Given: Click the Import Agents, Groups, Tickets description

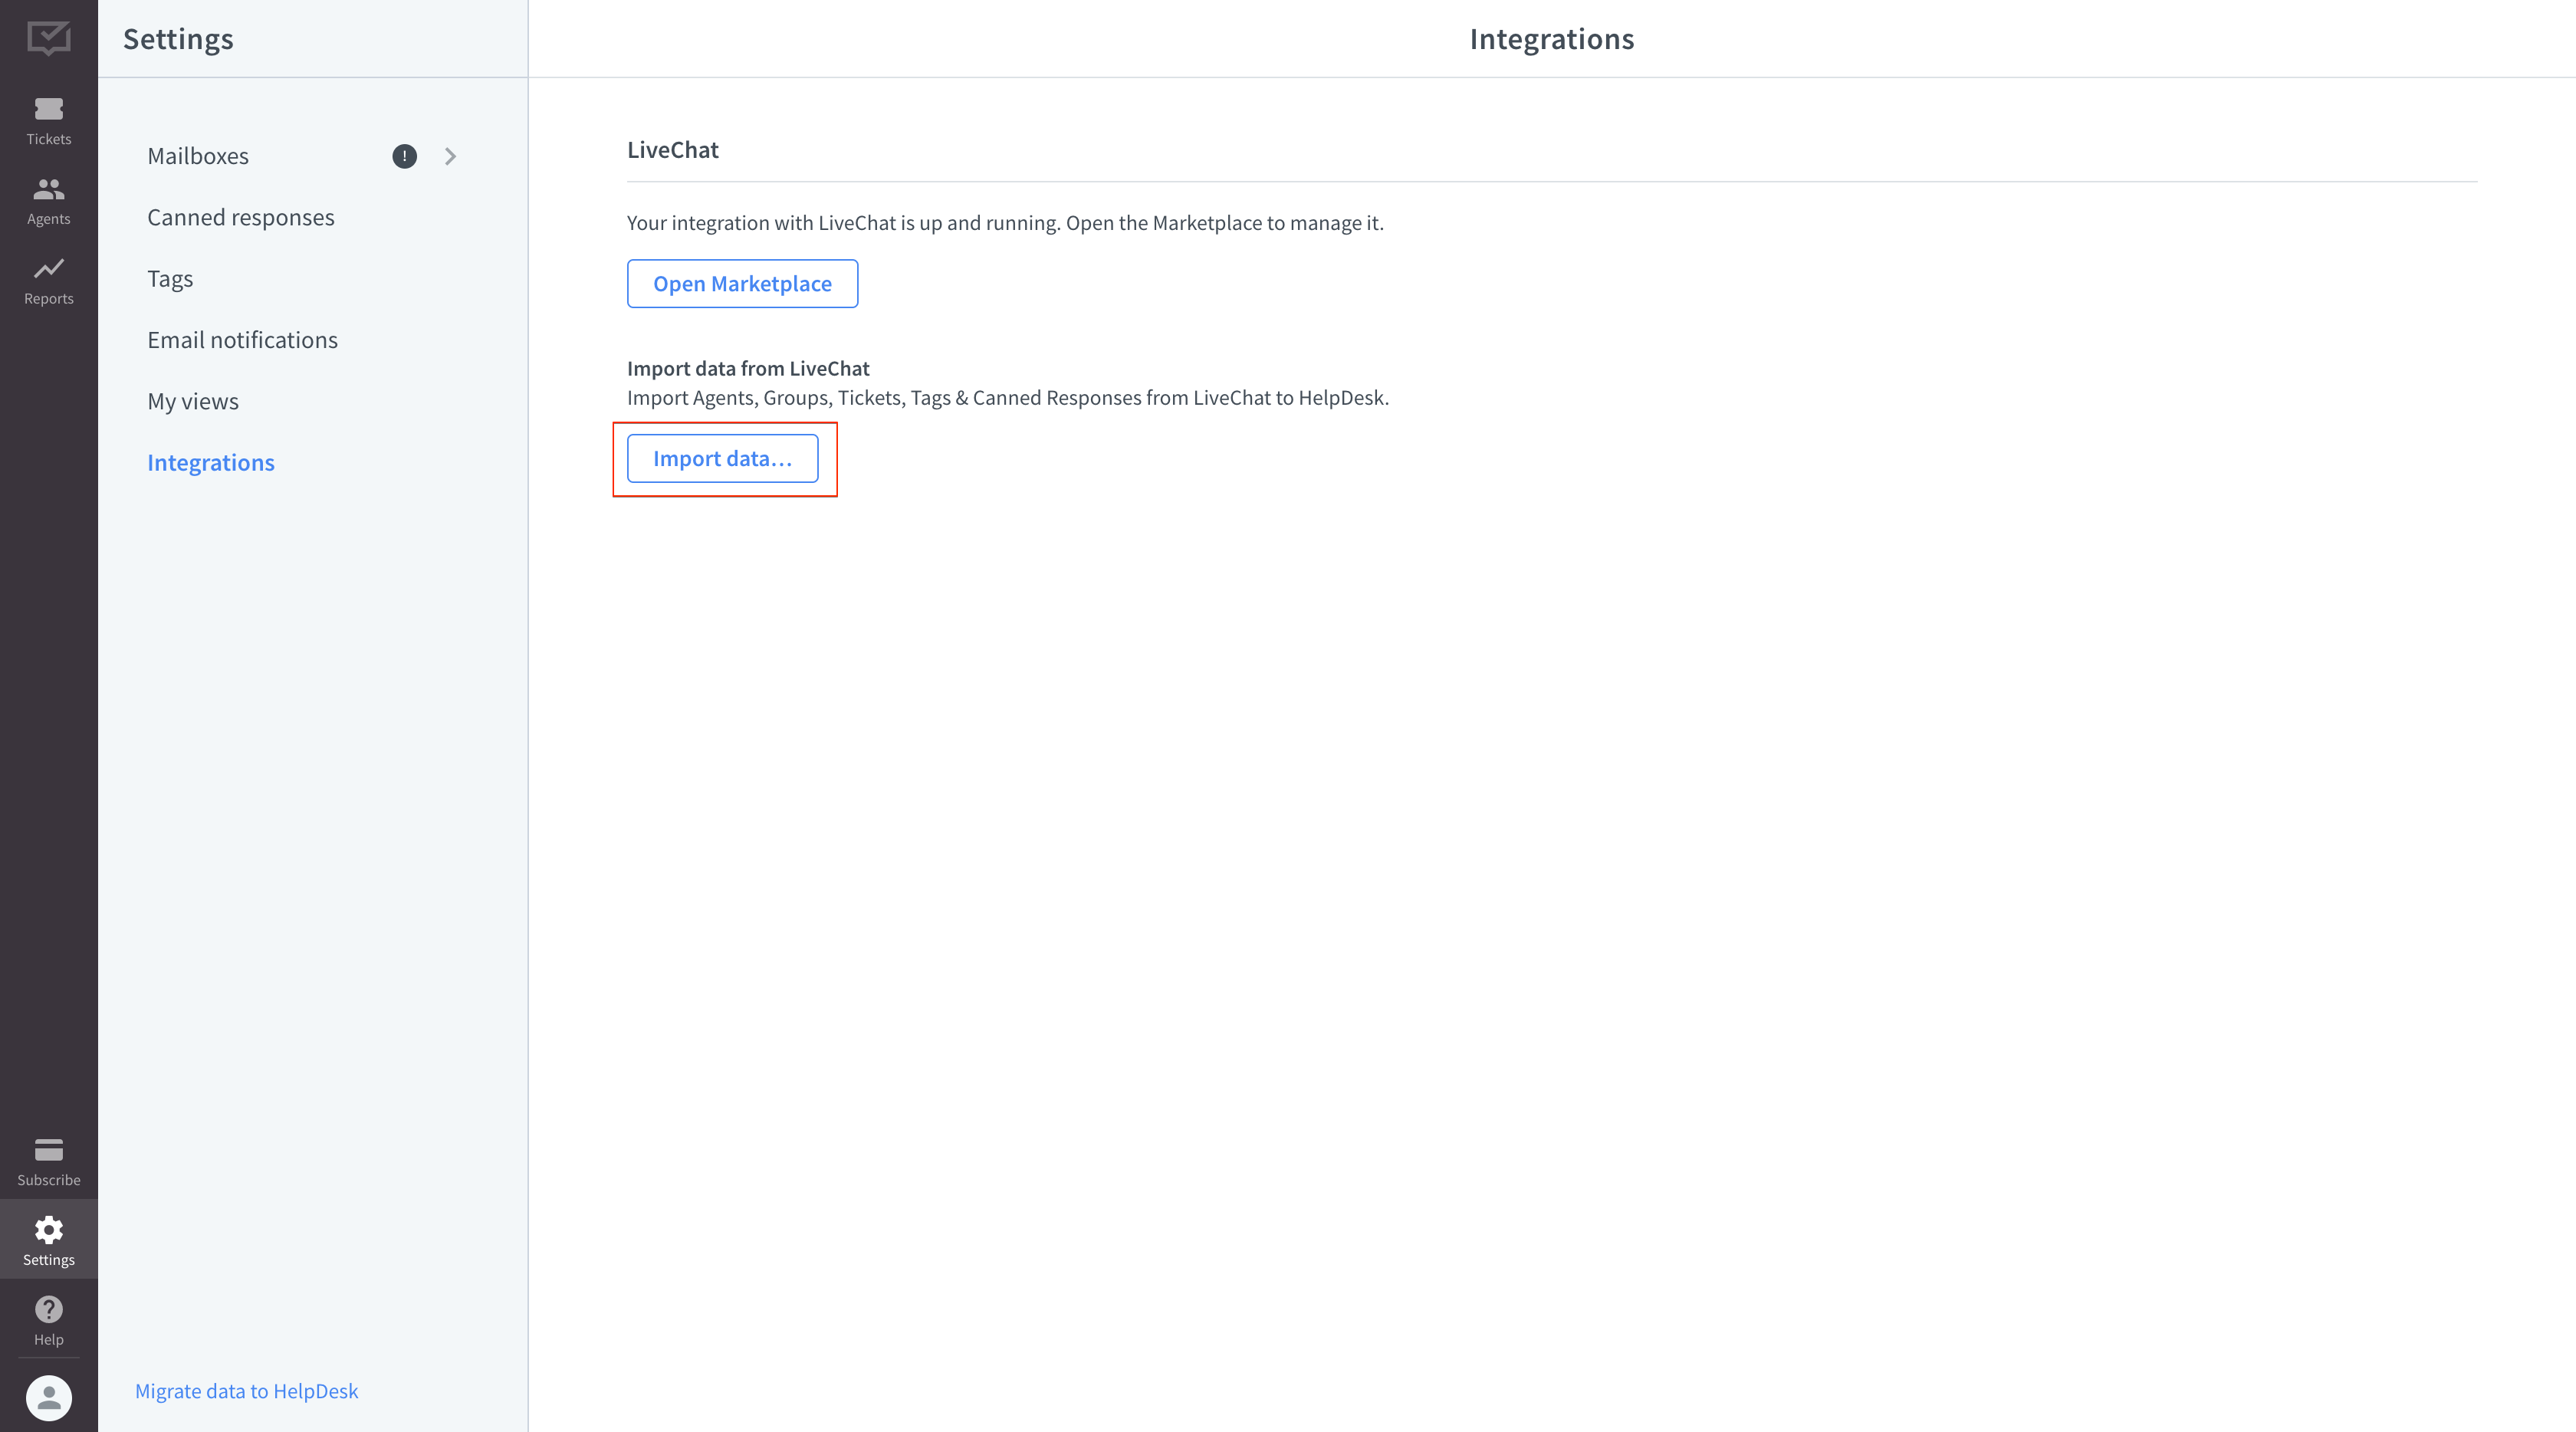Looking at the screenshot, I should pos(1008,398).
